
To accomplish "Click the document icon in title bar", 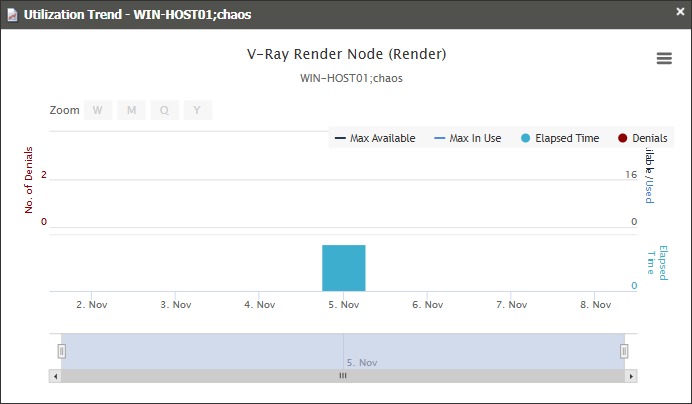I will [x=12, y=13].
